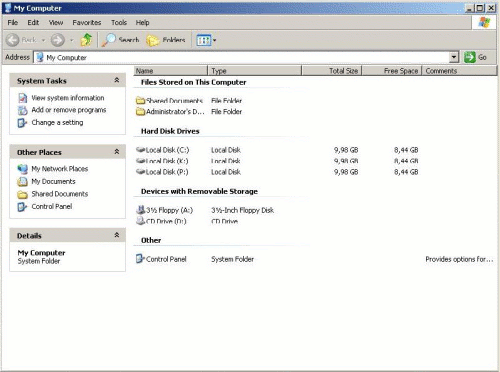
Task: Select the Control Panel list icon
Action: pyautogui.click(x=140, y=259)
